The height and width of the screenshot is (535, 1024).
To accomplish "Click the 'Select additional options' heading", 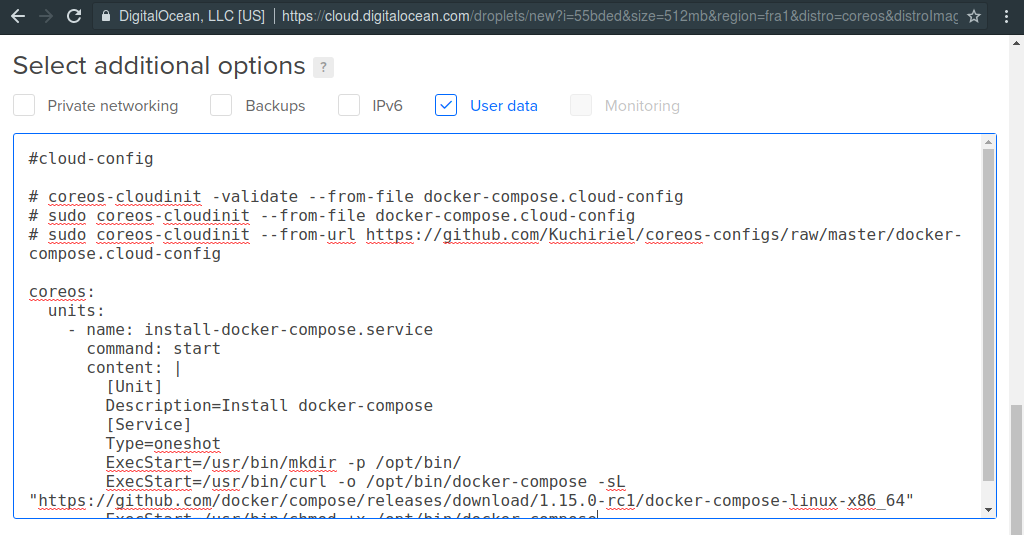I will click(159, 66).
